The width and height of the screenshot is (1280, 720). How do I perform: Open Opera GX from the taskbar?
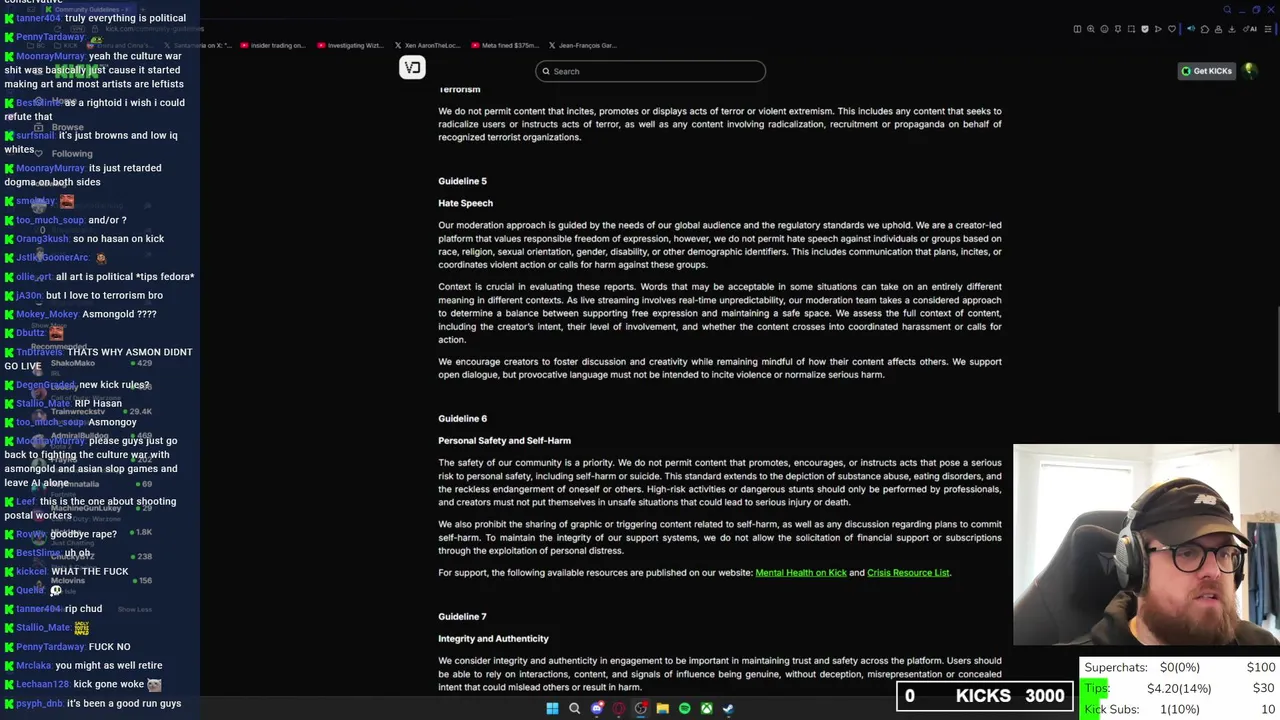click(619, 708)
